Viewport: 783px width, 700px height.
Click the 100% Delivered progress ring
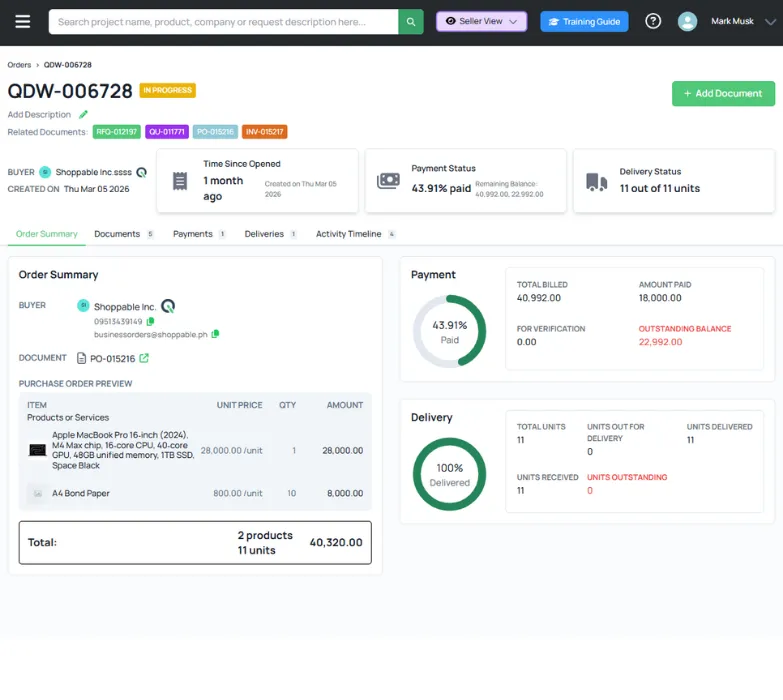(449, 474)
